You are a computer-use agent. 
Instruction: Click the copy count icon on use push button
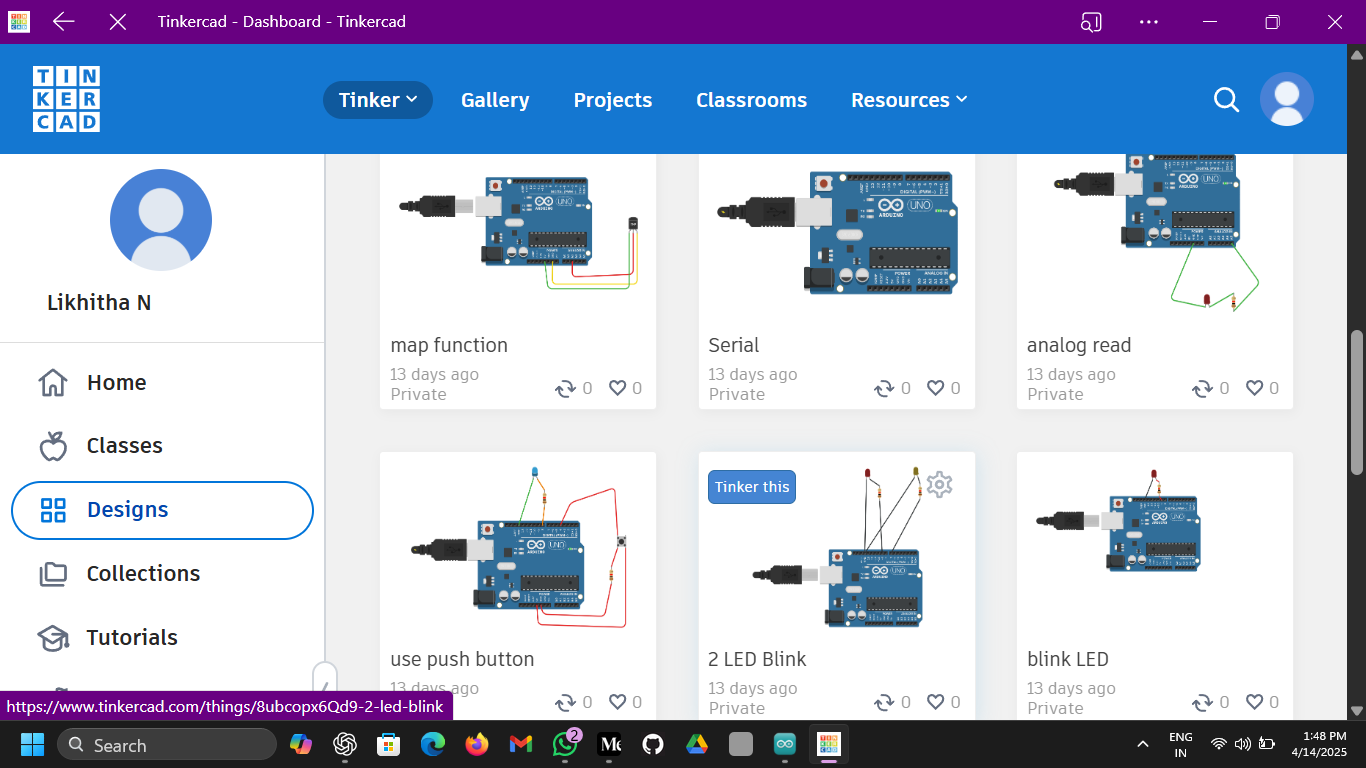[566, 702]
